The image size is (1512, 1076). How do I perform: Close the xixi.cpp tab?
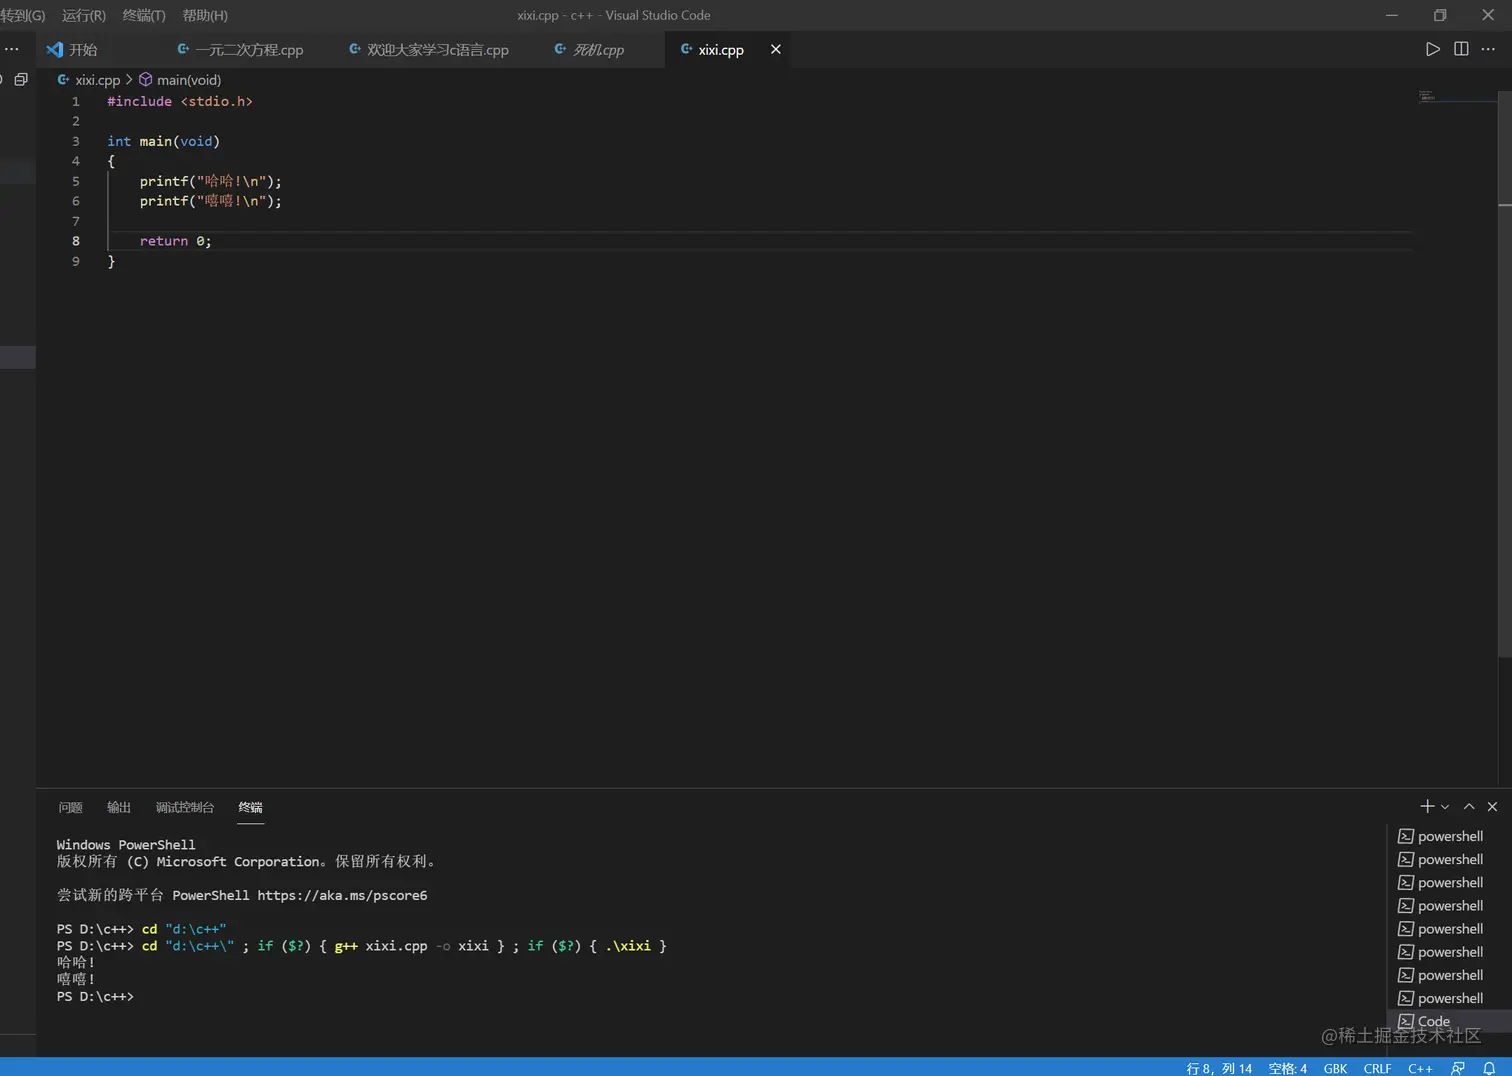point(775,49)
